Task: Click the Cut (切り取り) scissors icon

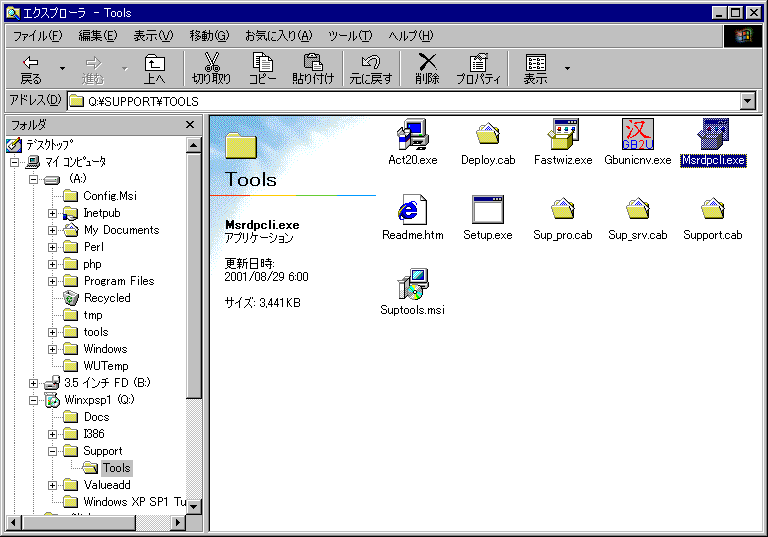Action: (212, 62)
